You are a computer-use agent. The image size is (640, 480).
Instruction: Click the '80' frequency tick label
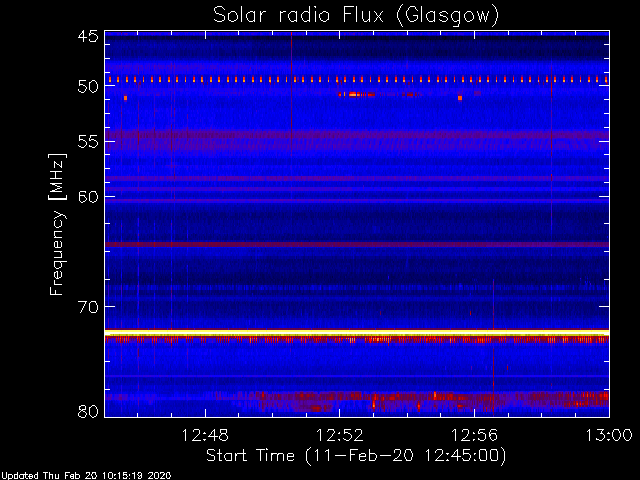point(88,411)
